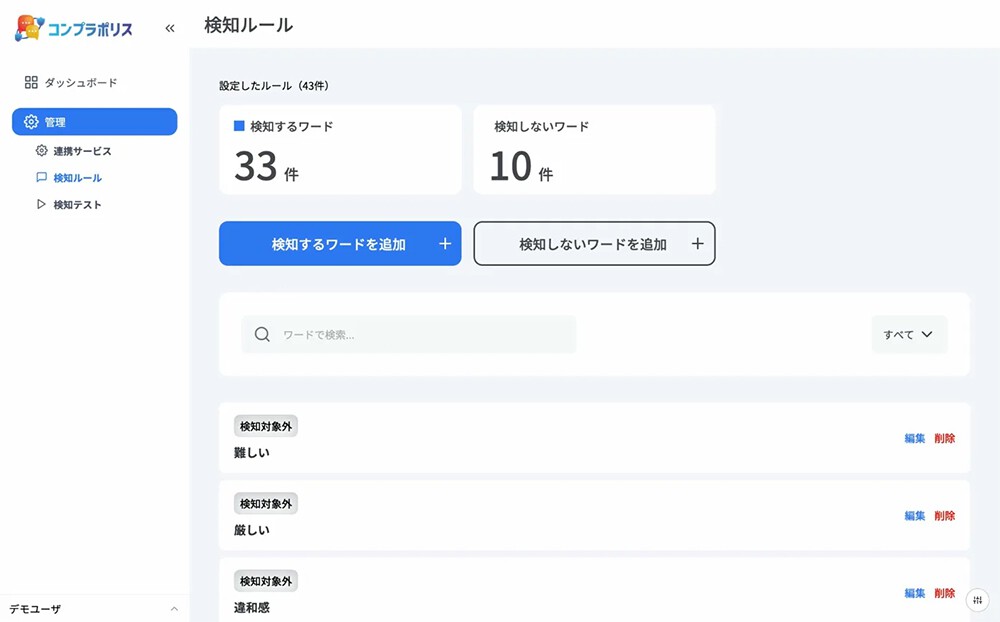1000x622 pixels.
Task: Click 編集 link for the word 難しい
Action: (x=915, y=437)
